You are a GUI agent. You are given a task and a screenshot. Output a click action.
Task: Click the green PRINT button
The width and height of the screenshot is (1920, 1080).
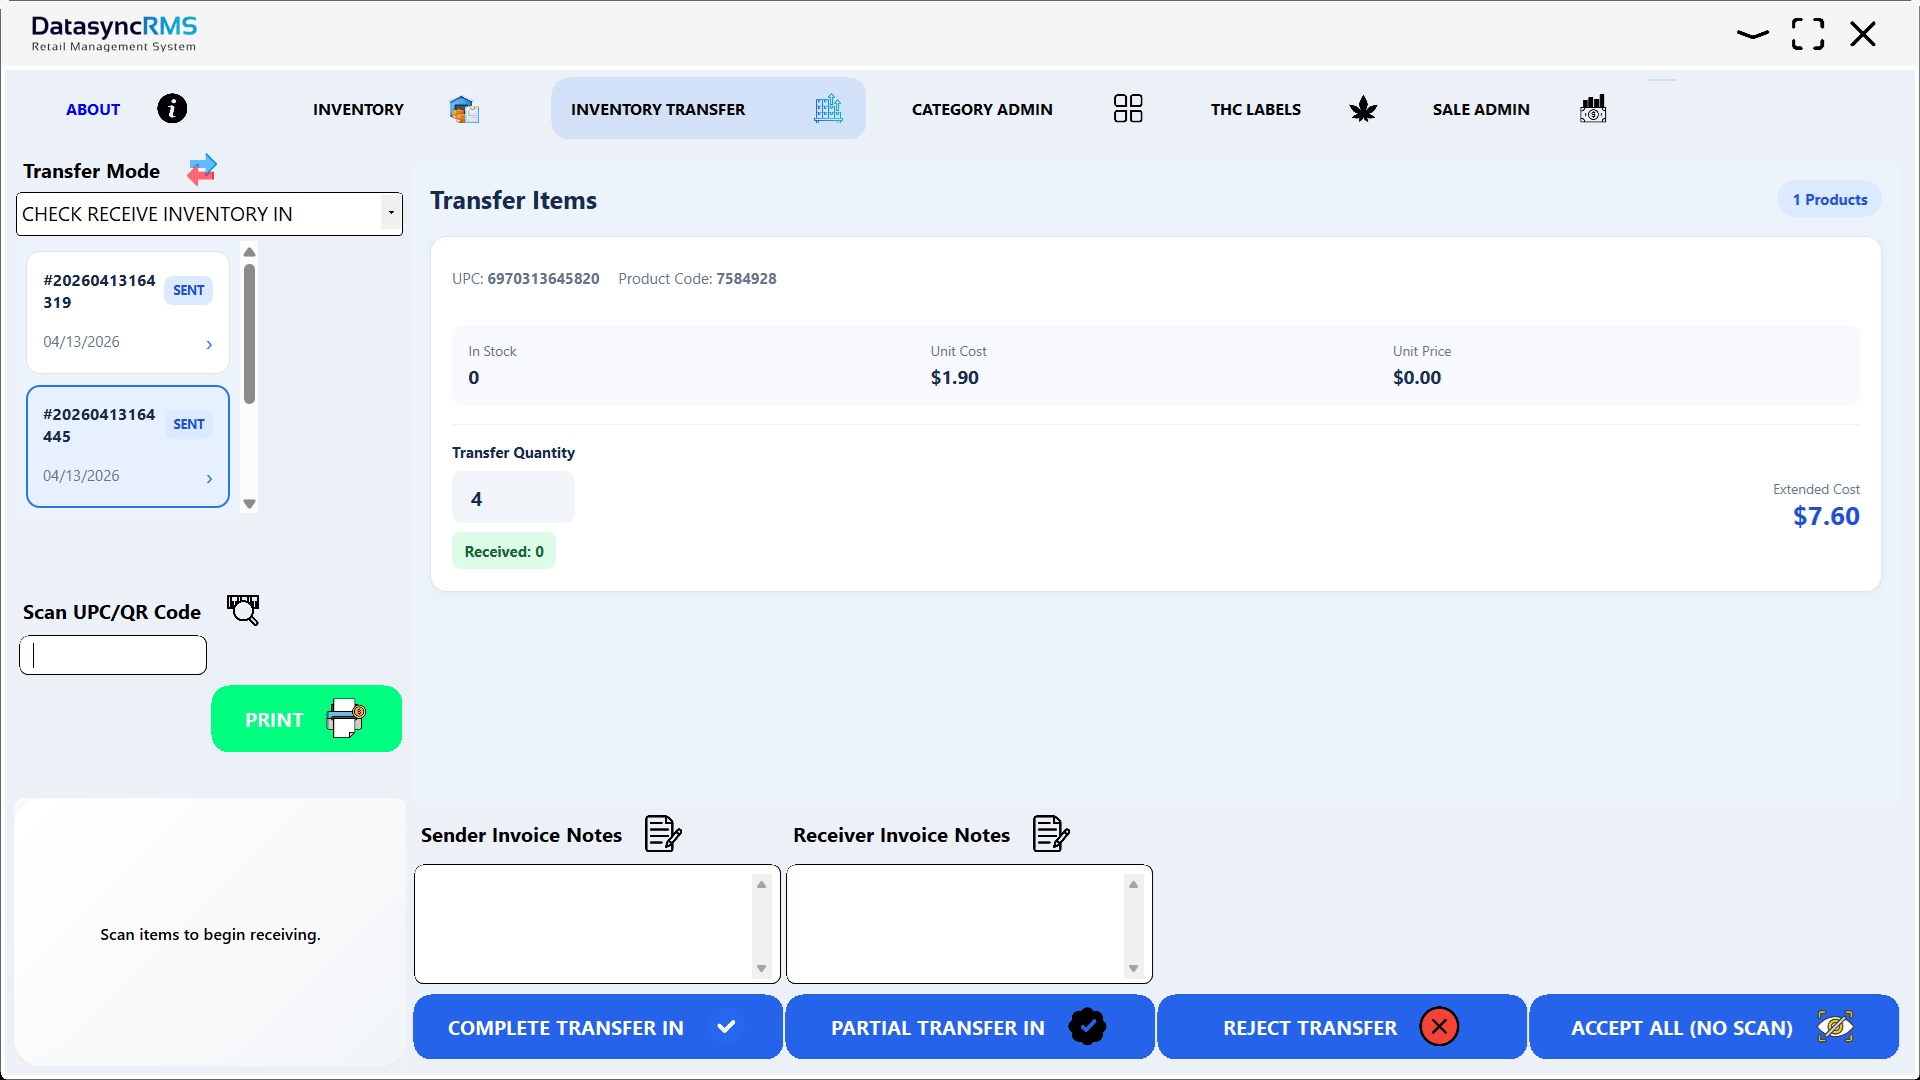(306, 718)
